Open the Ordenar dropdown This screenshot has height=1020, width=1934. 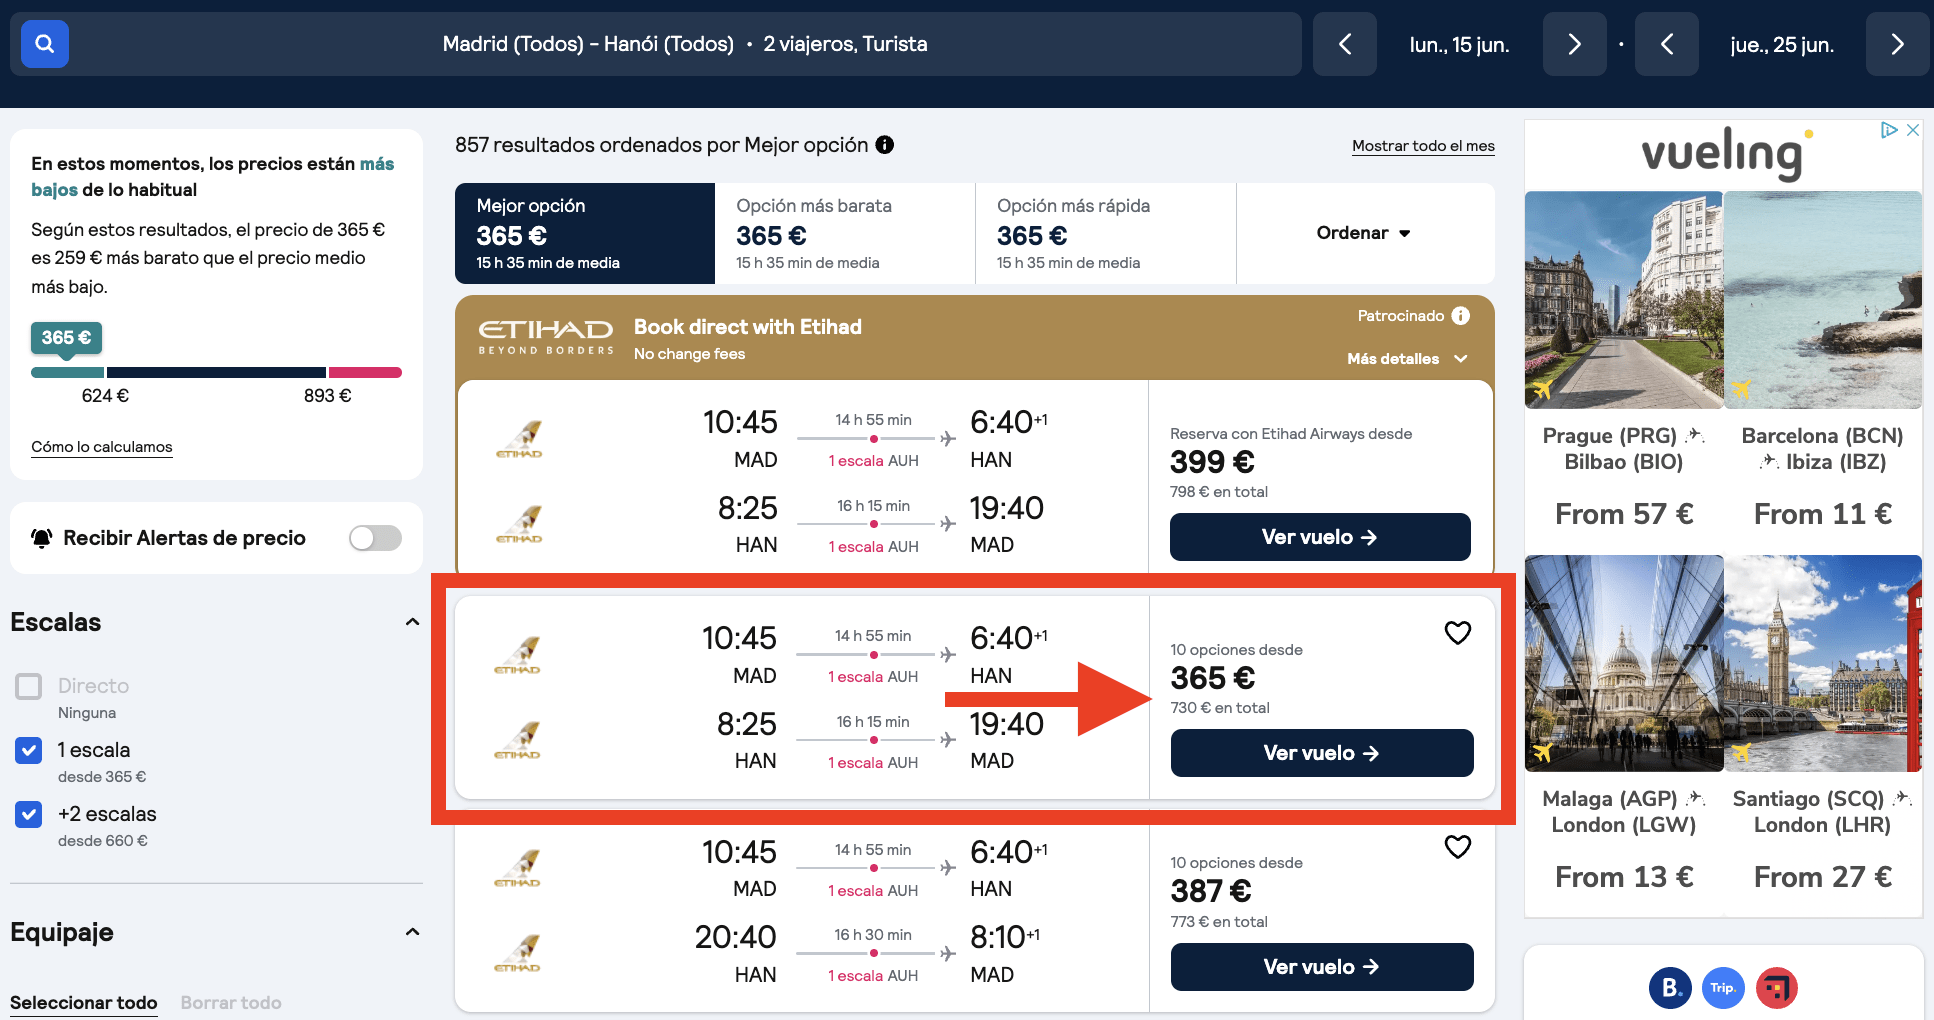tap(1363, 233)
